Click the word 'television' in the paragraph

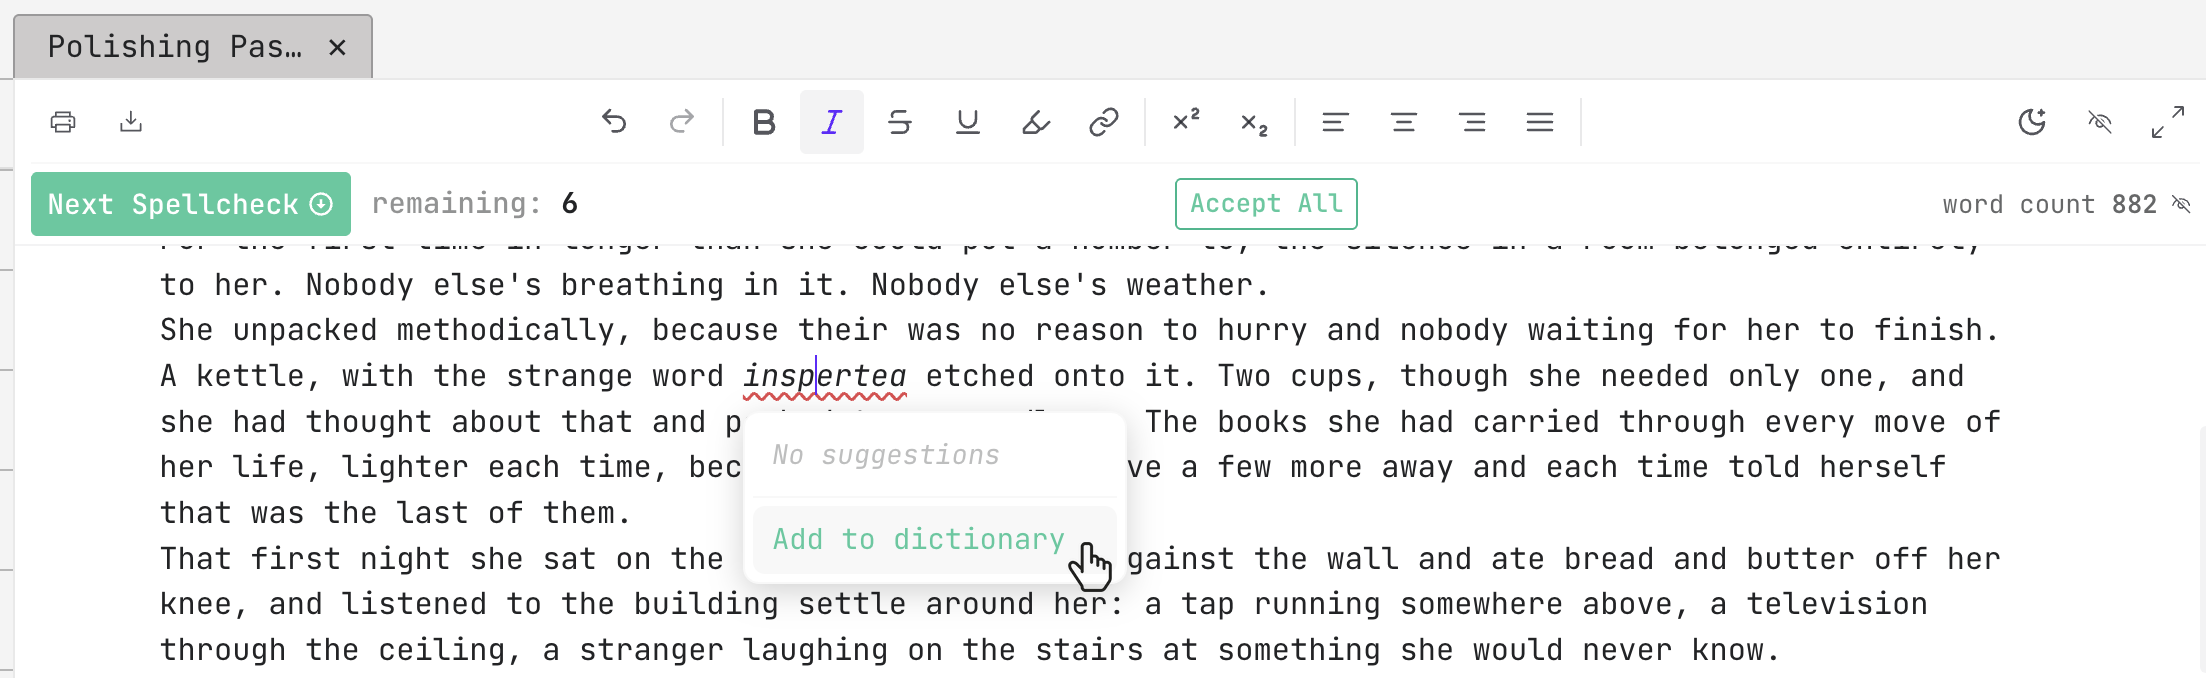click(x=1837, y=604)
